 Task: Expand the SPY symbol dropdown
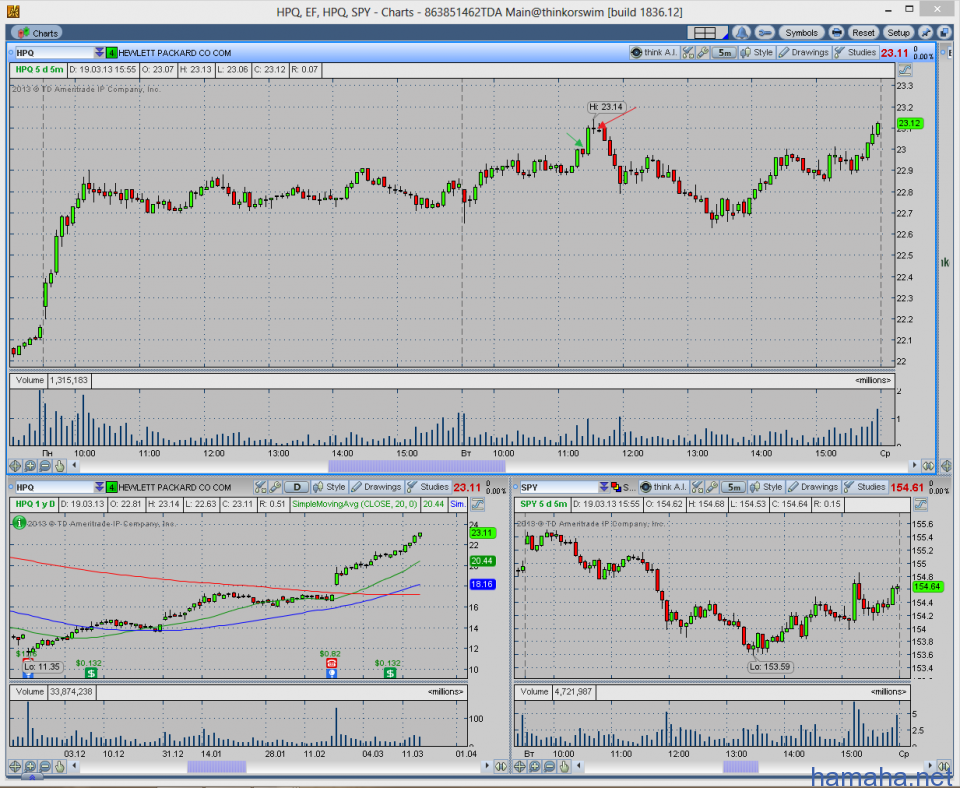[604, 487]
